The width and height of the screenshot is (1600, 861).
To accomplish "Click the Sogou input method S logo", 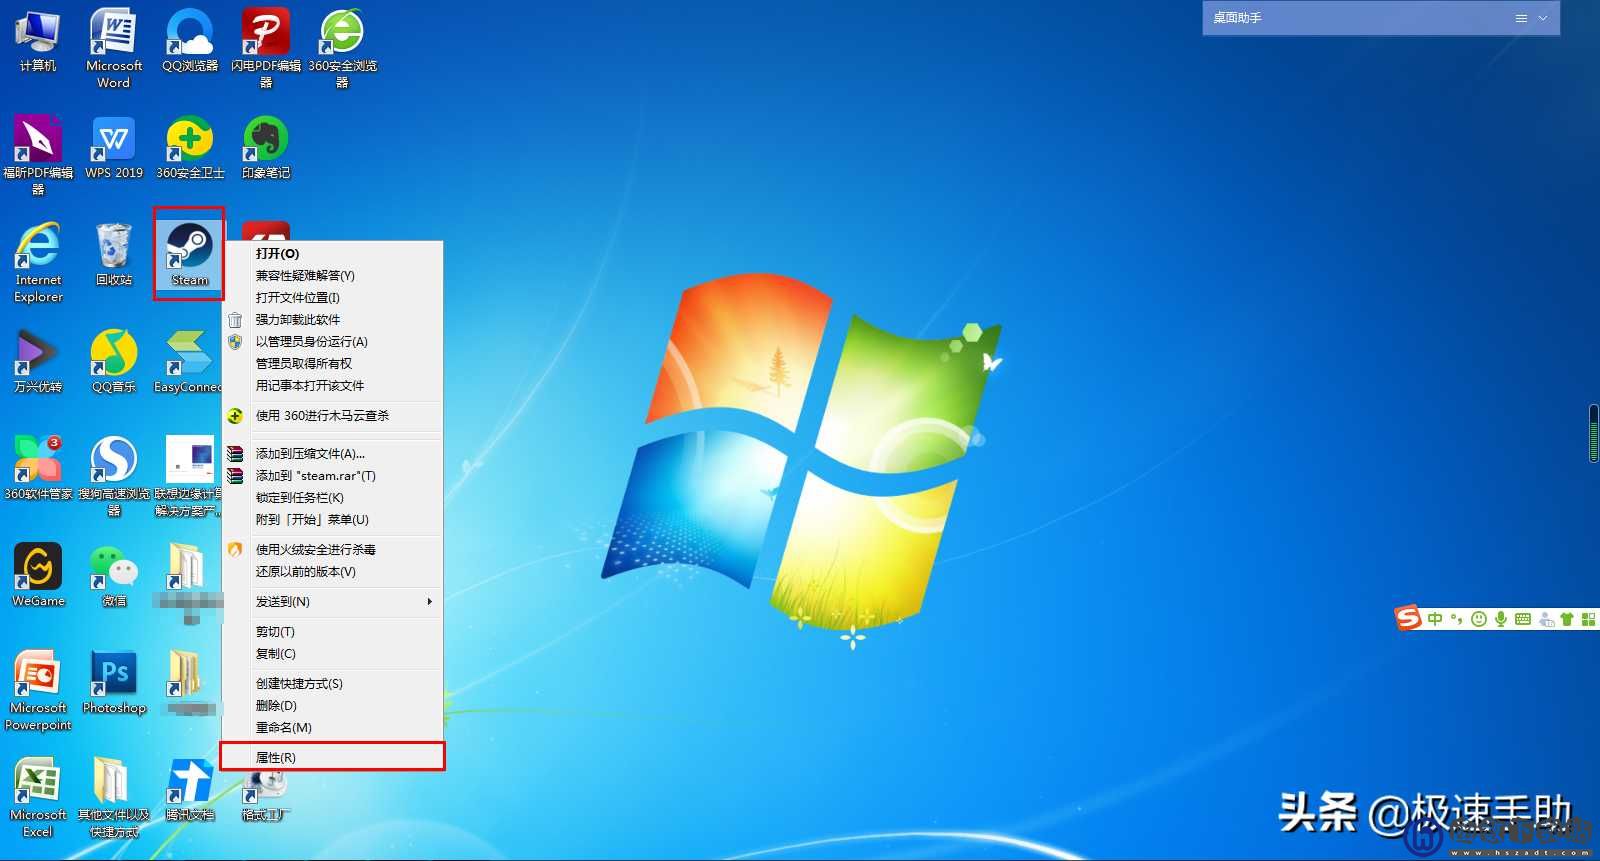I will pyautogui.click(x=1408, y=618).
